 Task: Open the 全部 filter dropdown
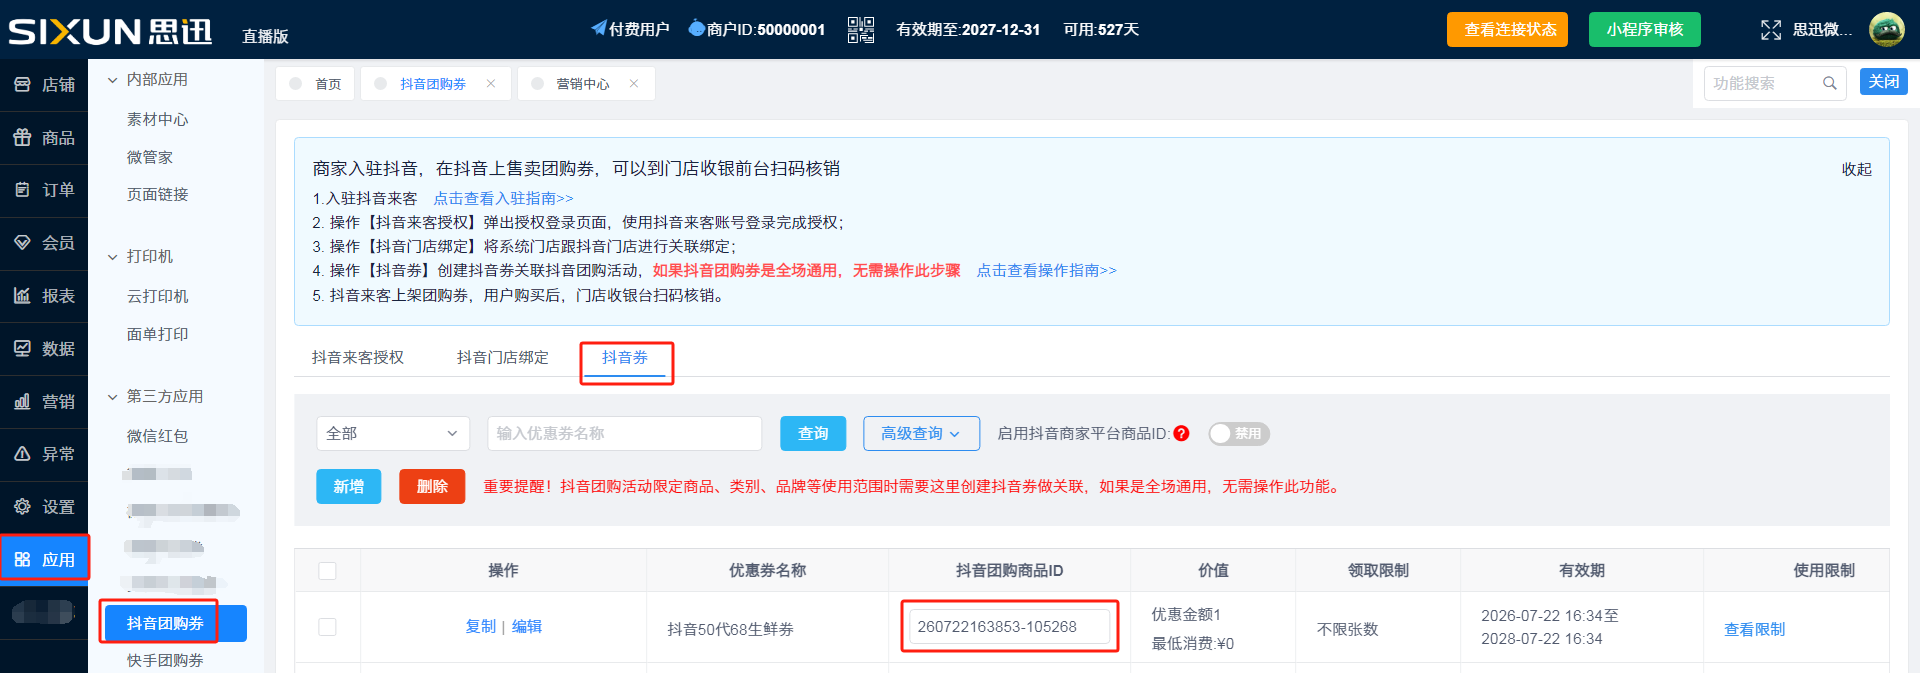click(393, 433)
